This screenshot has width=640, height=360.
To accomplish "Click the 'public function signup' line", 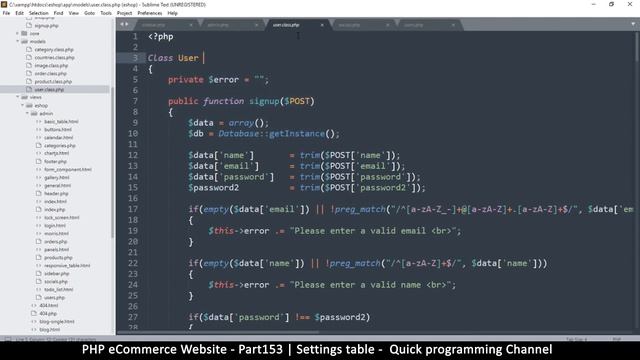I will [241, 101].
